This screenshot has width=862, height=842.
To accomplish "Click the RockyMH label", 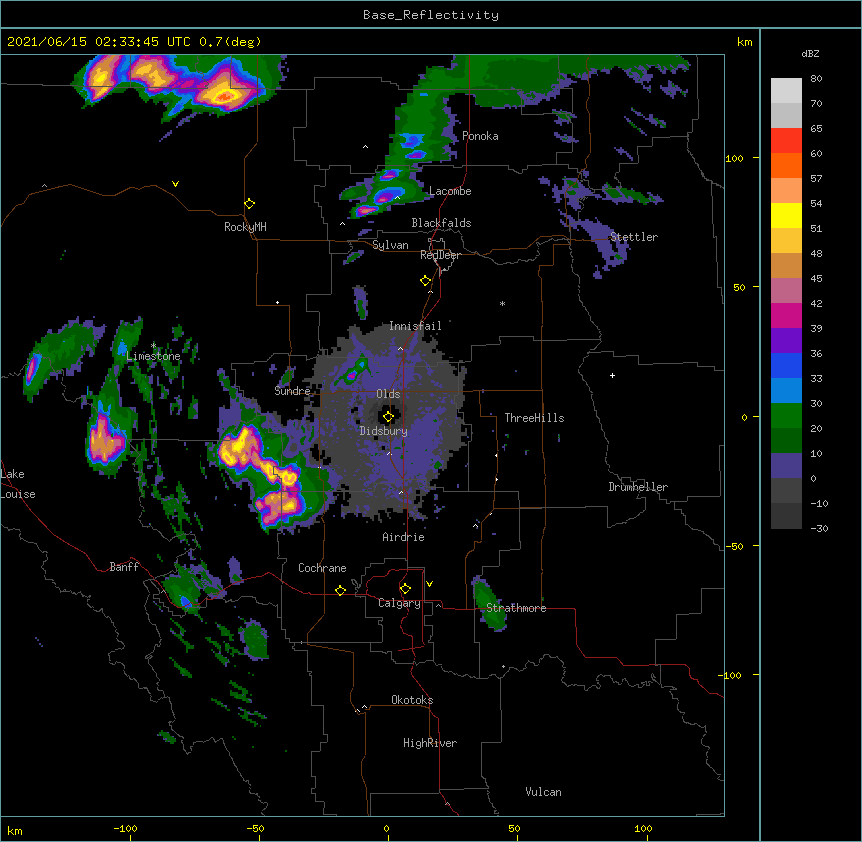I will point(245,227).
